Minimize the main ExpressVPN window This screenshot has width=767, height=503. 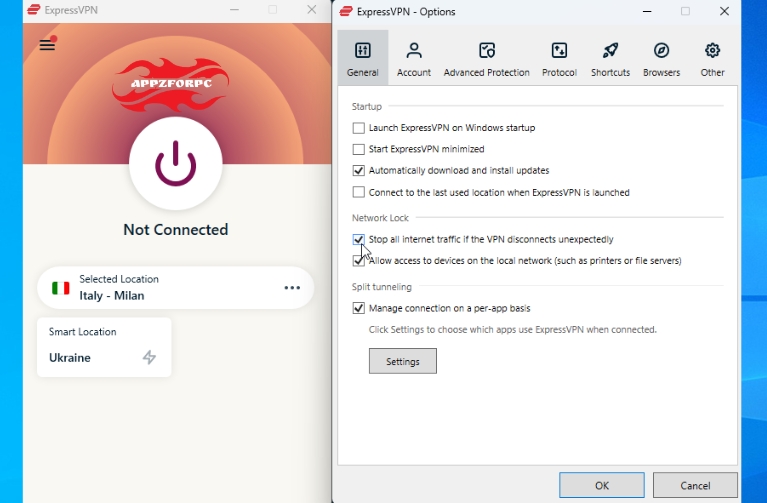coord(234,10)
